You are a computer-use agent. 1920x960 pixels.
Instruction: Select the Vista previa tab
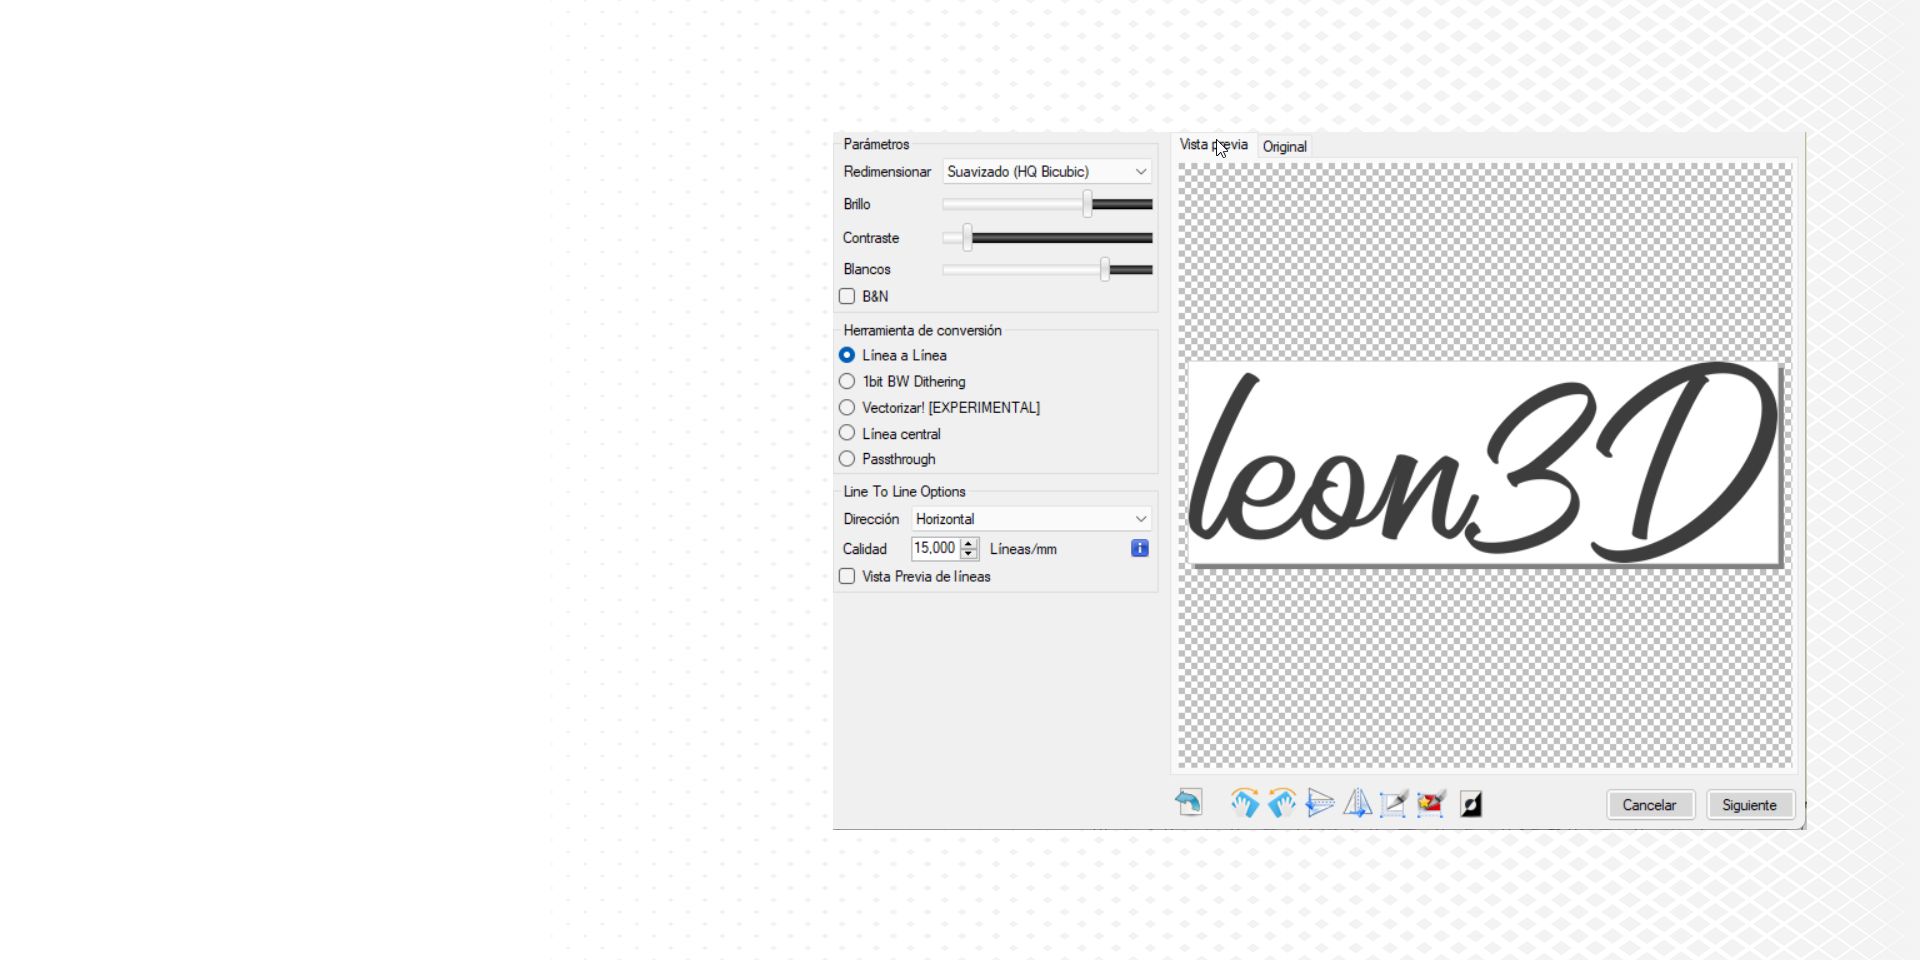[1213, 145]
